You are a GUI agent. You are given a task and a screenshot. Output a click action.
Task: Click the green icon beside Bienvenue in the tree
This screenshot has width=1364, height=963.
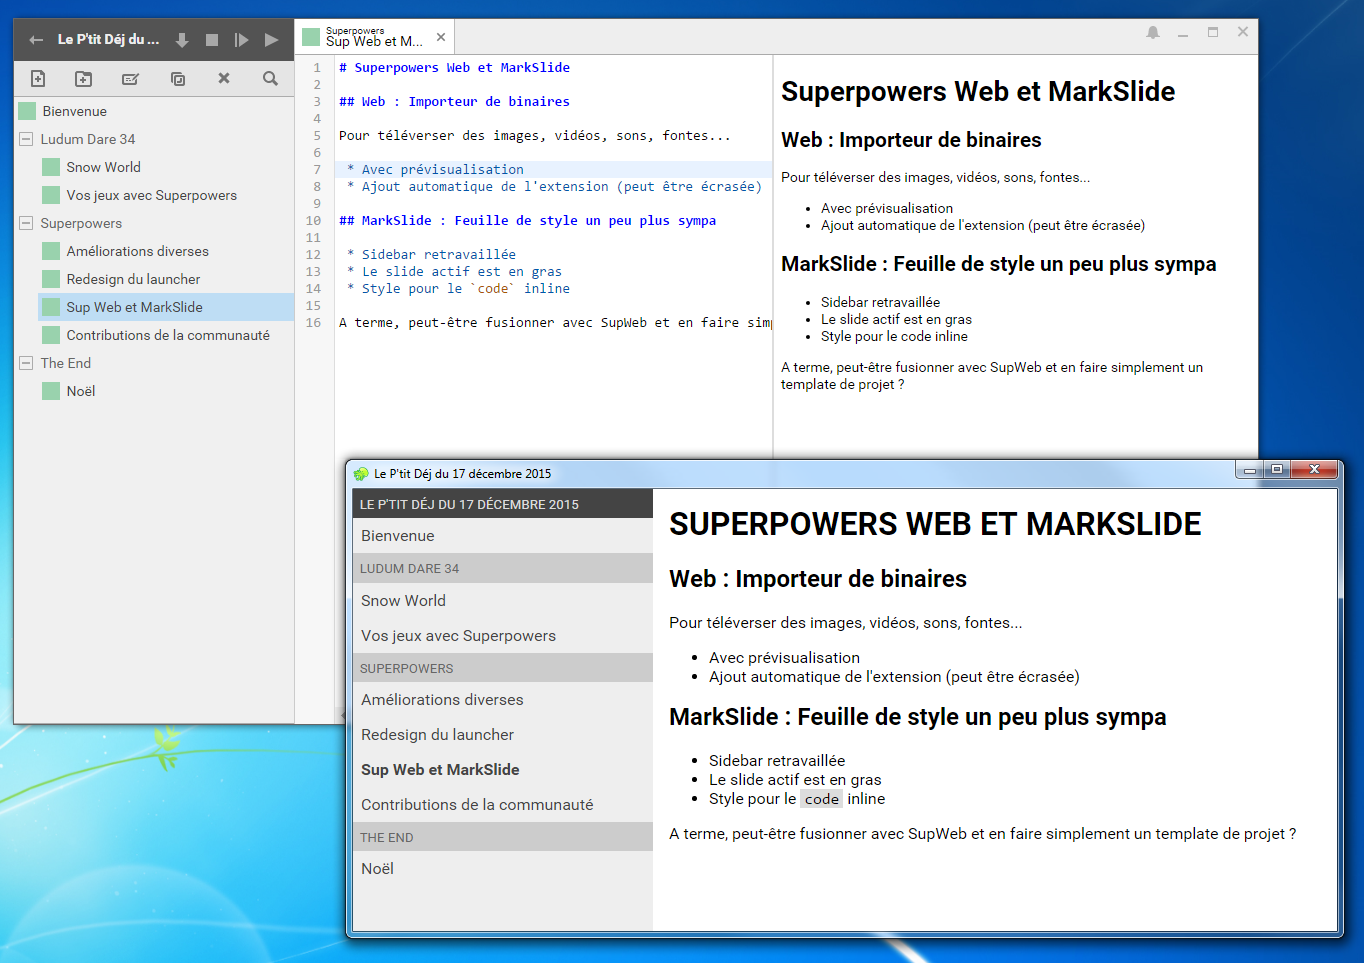(27, 111)
